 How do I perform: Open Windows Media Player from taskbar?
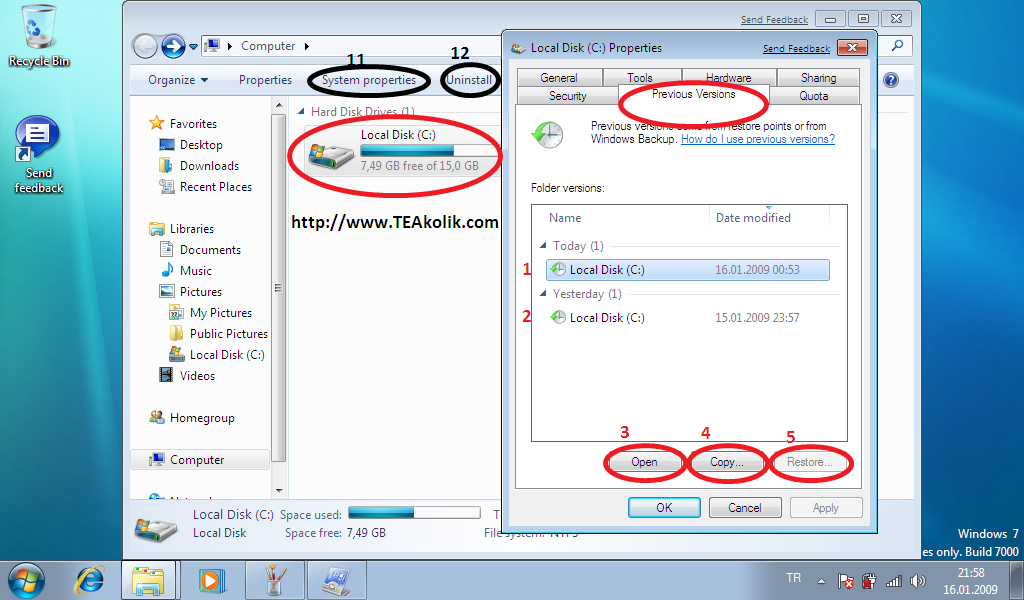point(212,580)
